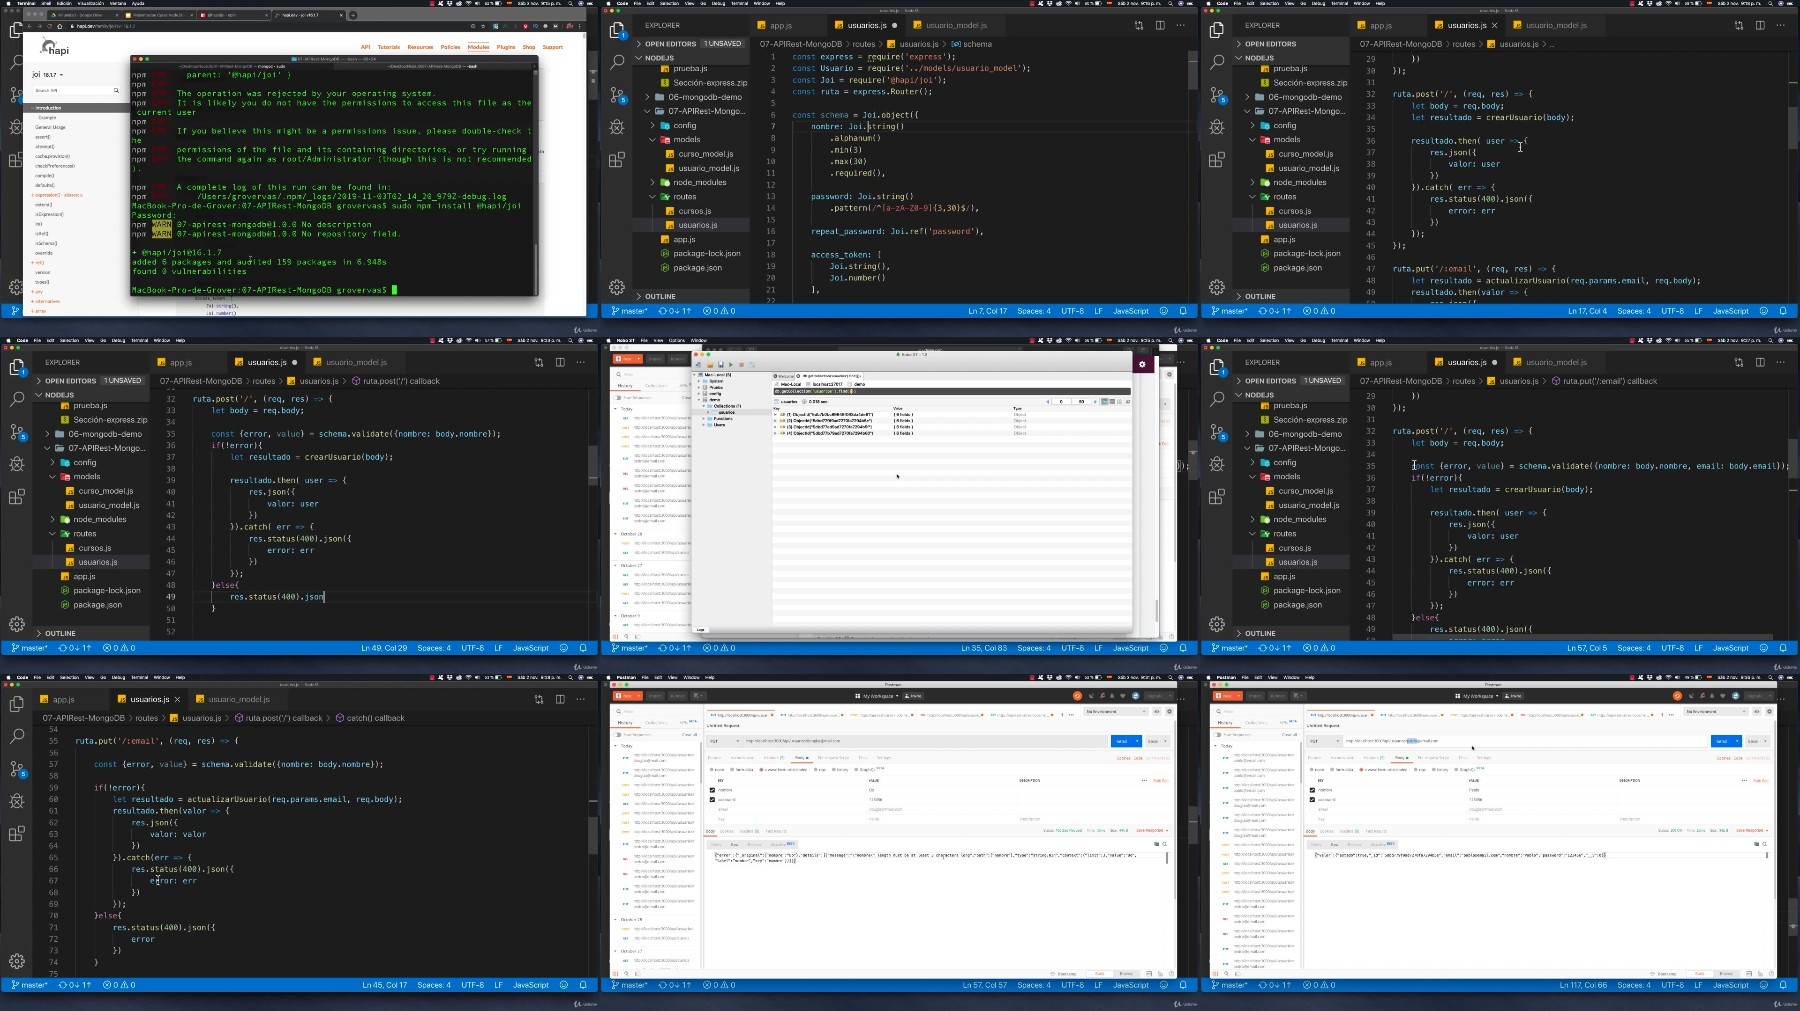1800x1011 pixels.
Task: Toggle Save Responses switch in Postman above 'Ln 57, Col 57'
Action: click(617, 734)
